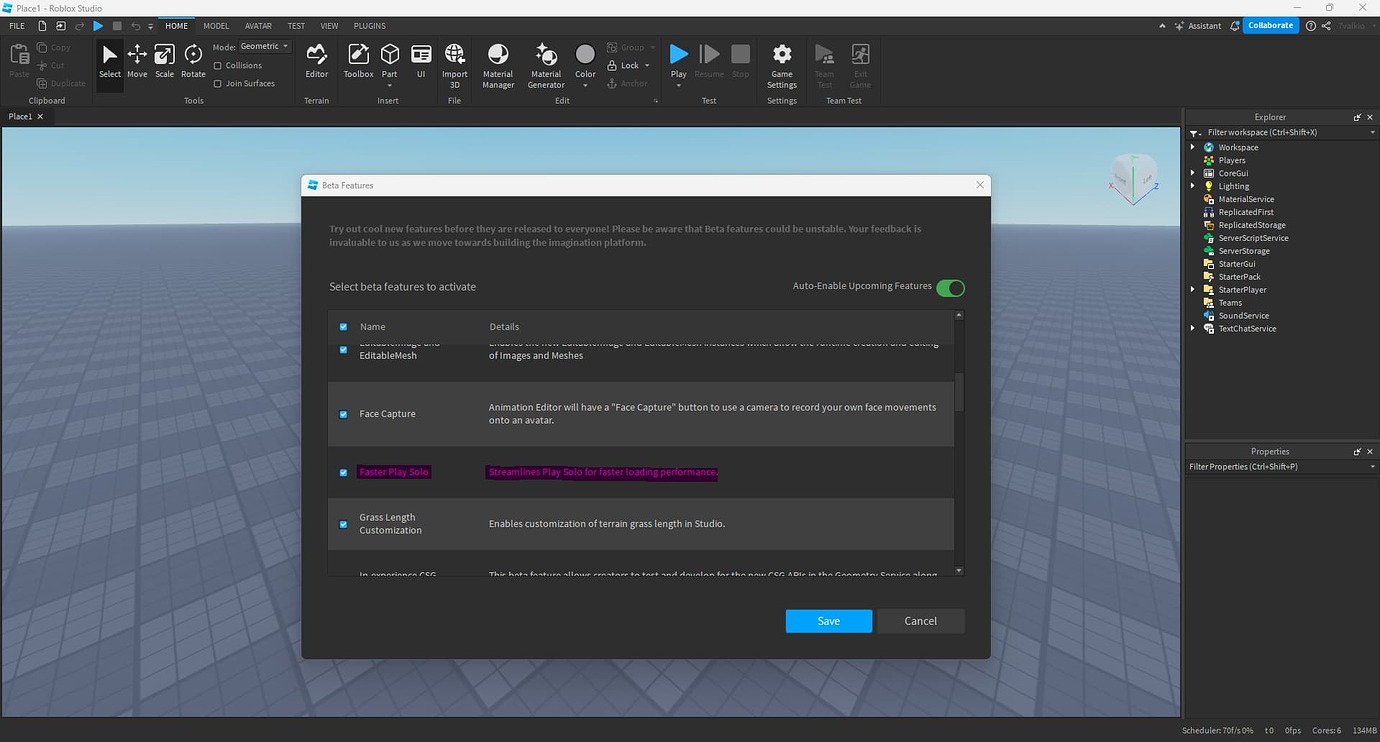Uncheck the Face Capture beta feature

point(343,414)
